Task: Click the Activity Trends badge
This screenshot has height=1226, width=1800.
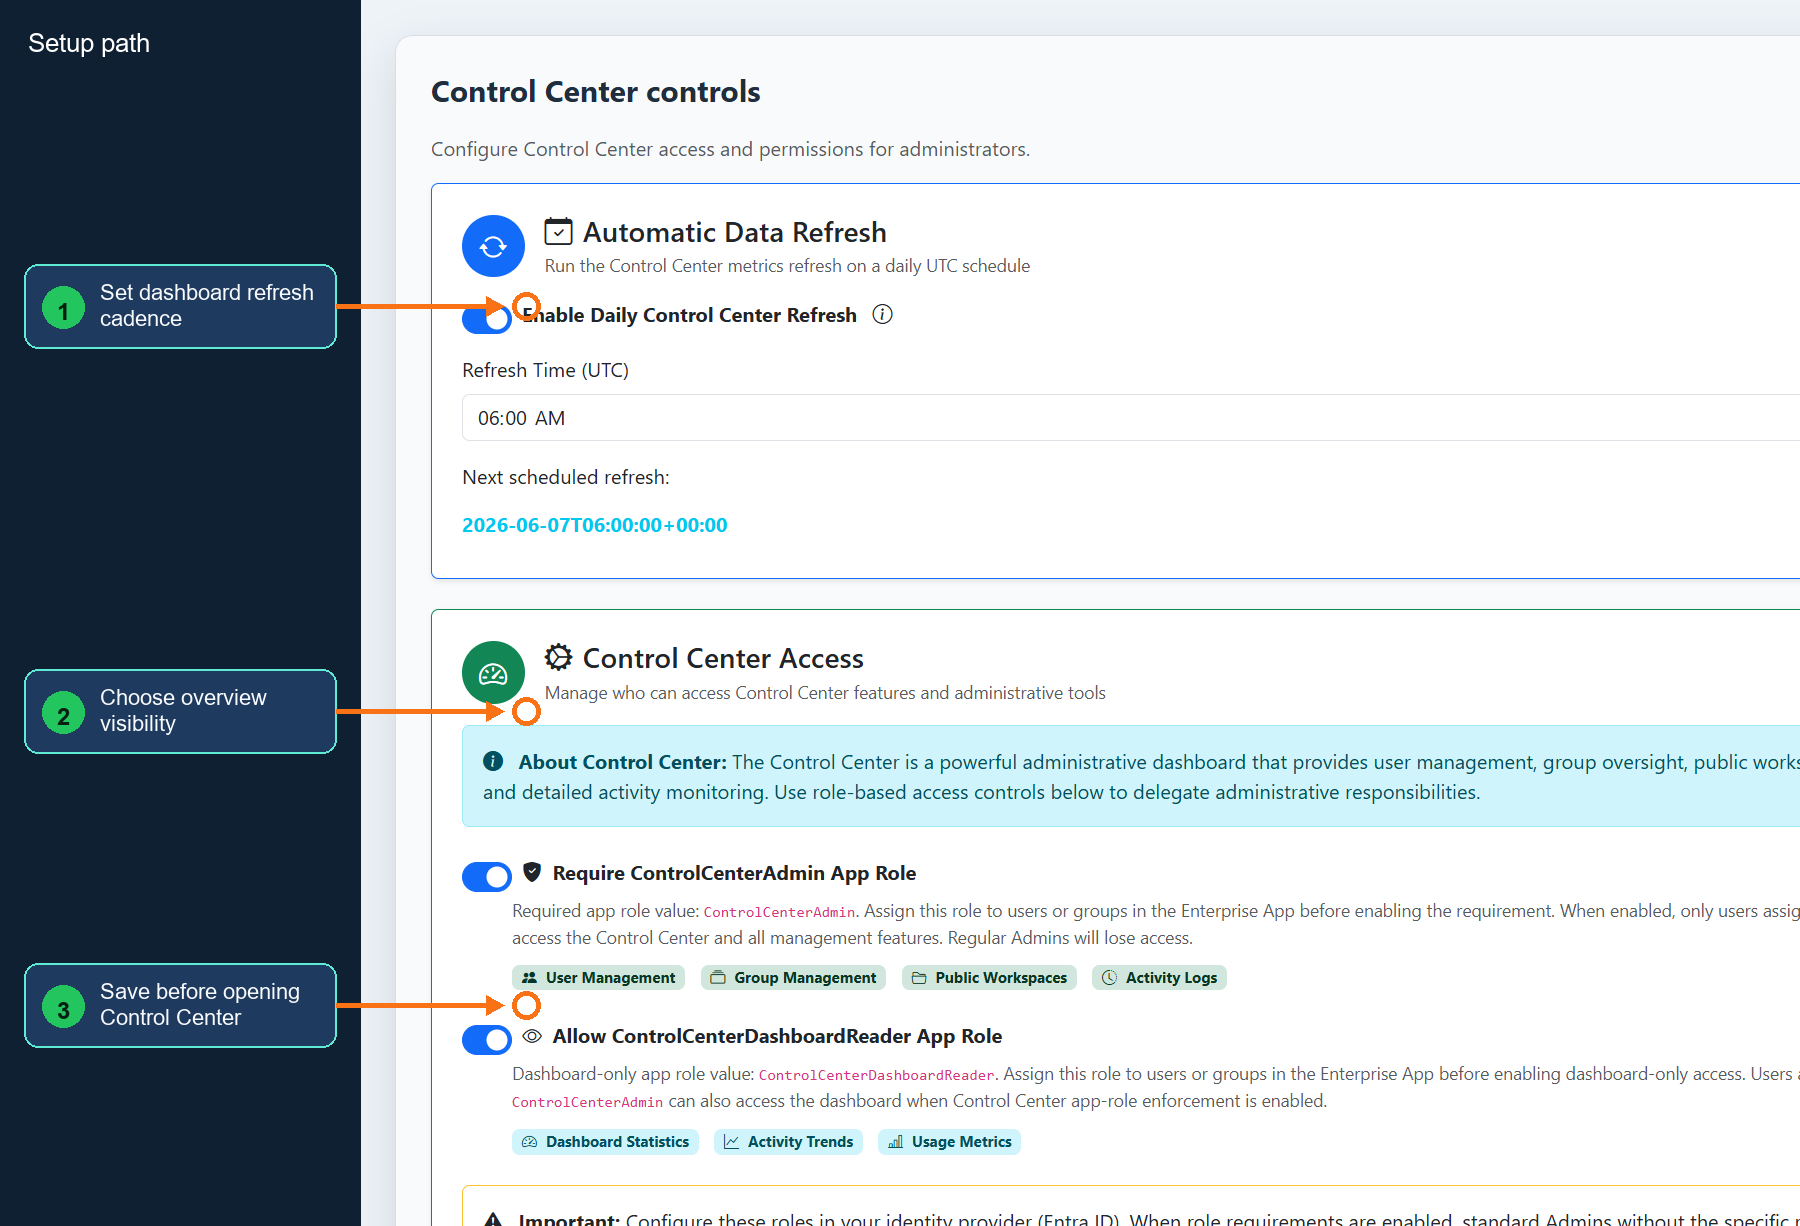Action: 788,1141
